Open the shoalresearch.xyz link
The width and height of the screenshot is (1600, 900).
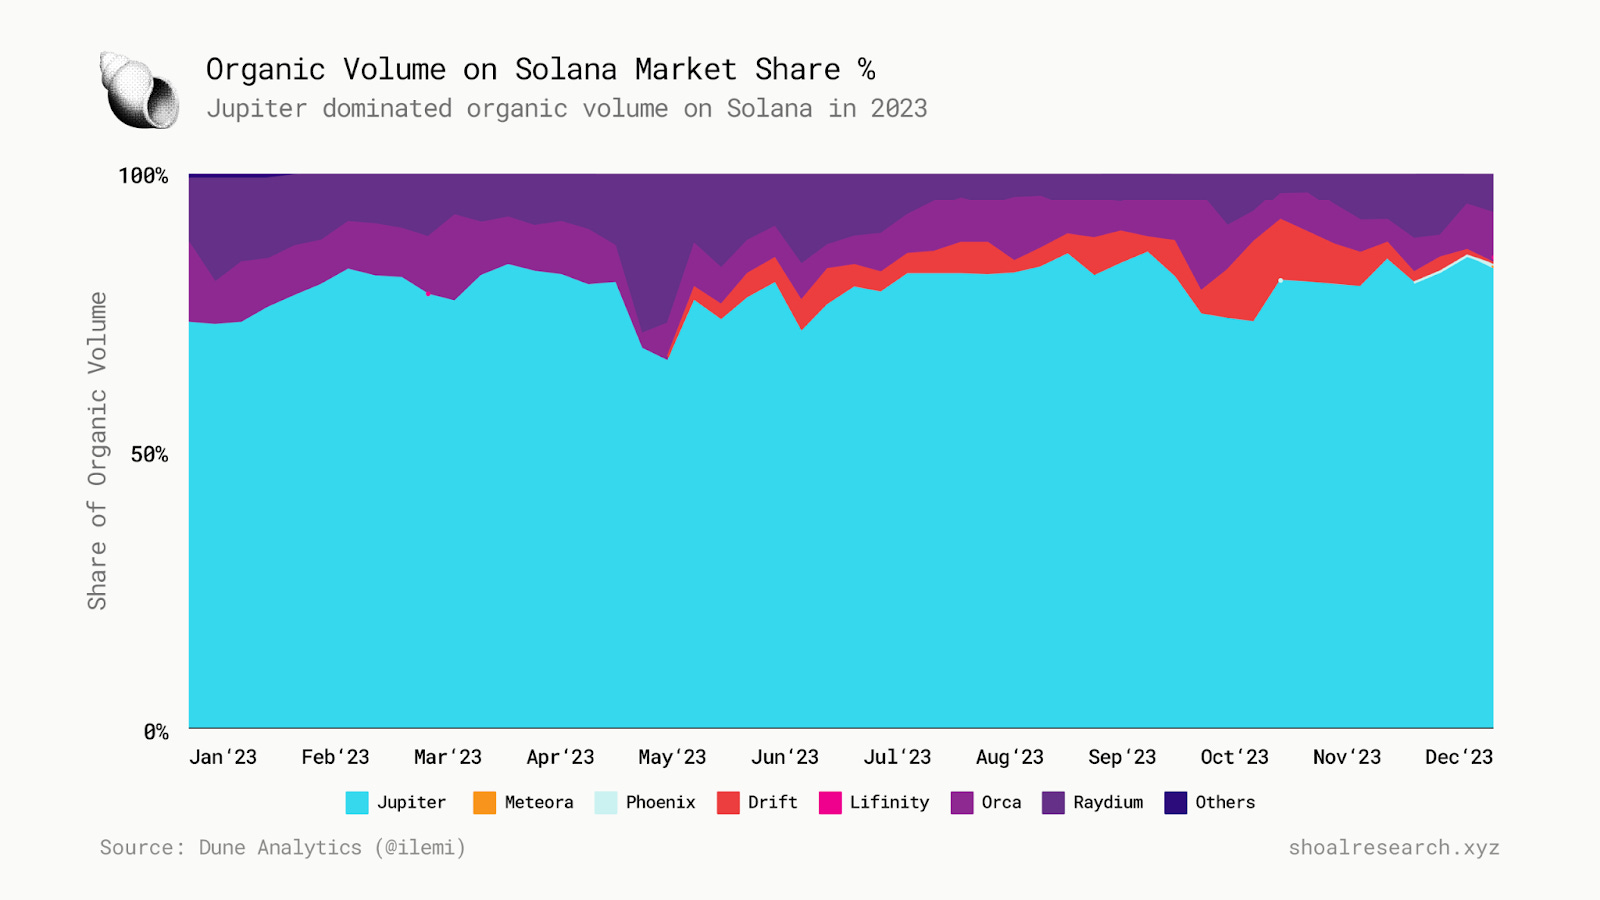point(1394,847)
